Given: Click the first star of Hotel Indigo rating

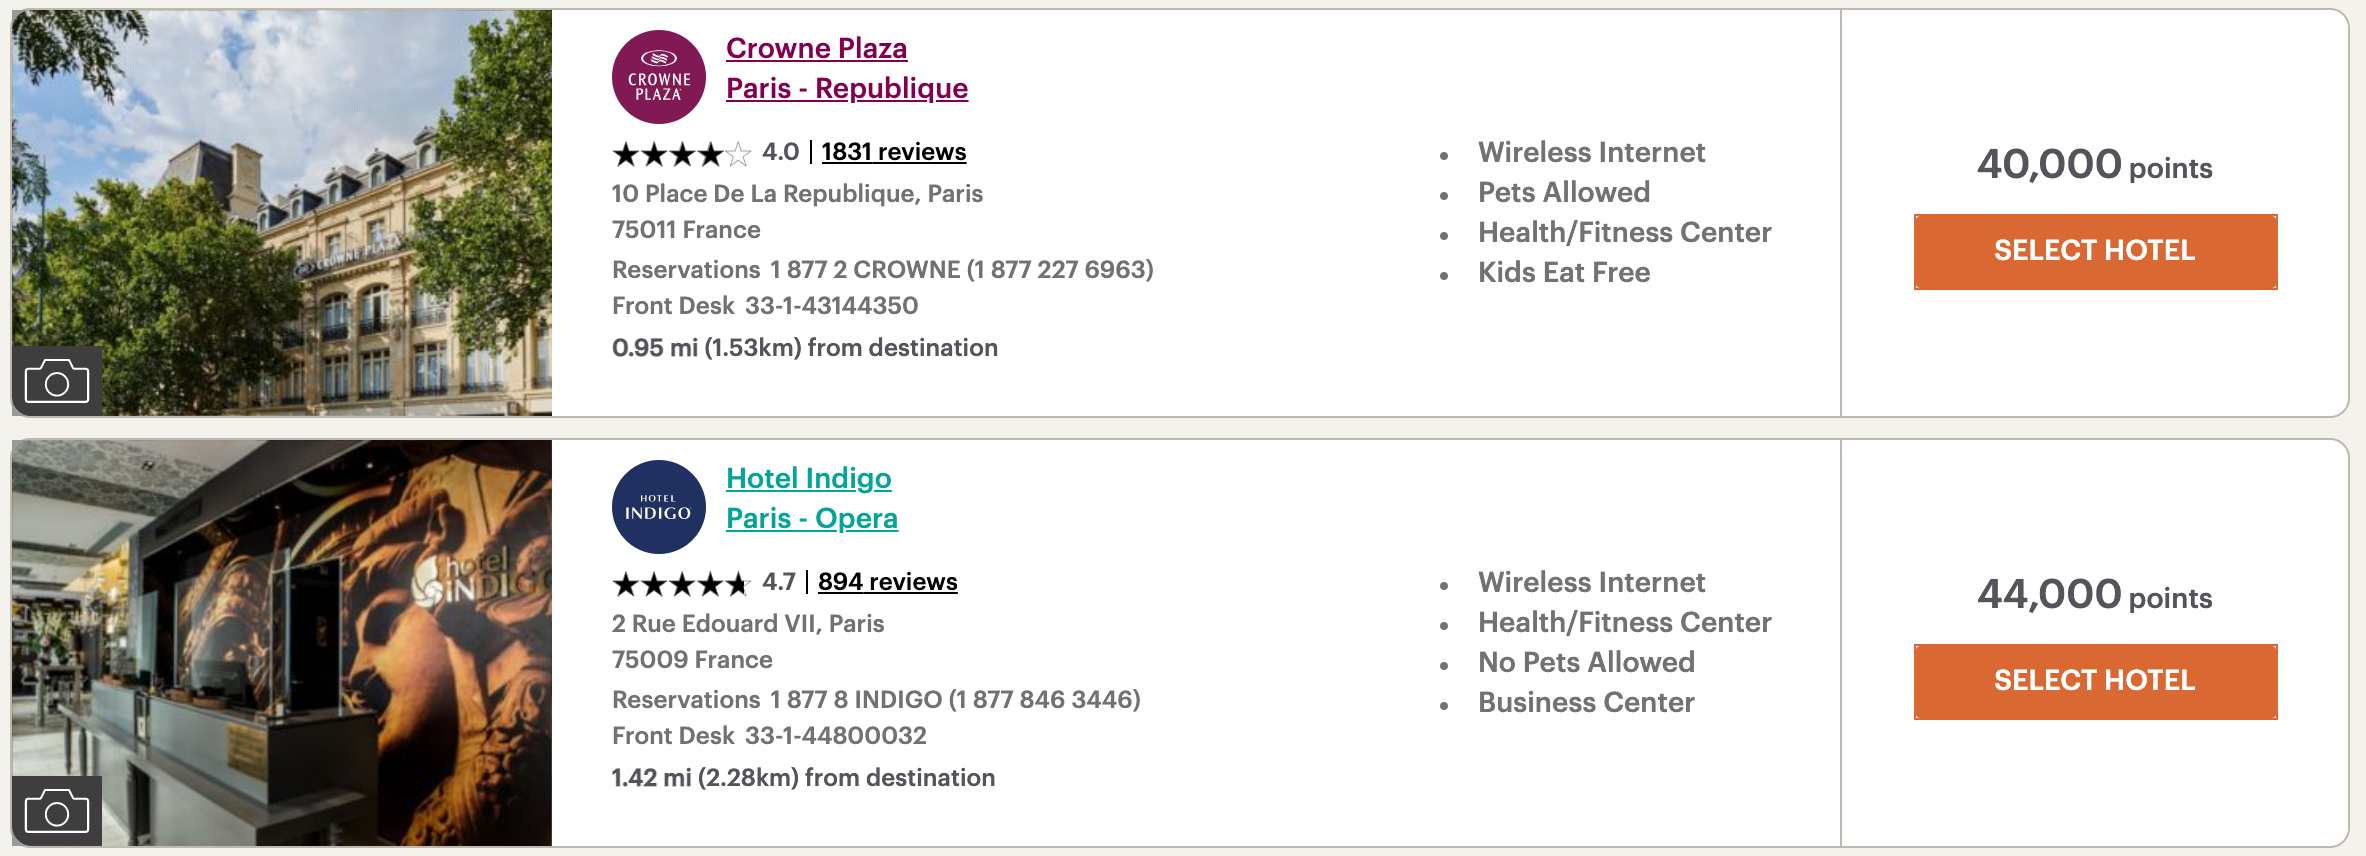Looking at the screenshot, I should click(625, 583).
